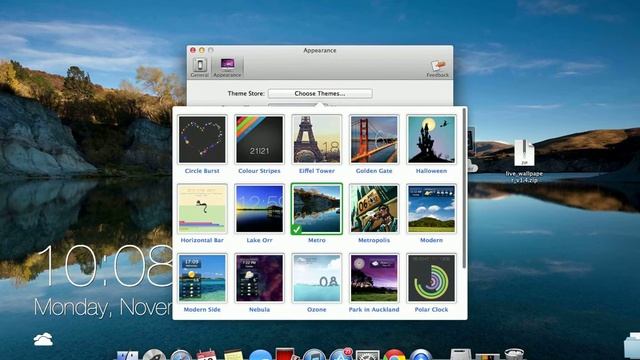Select the Nebula theme thumbnail
Screen dimensions: 640x360
click(x=259, y=278)
